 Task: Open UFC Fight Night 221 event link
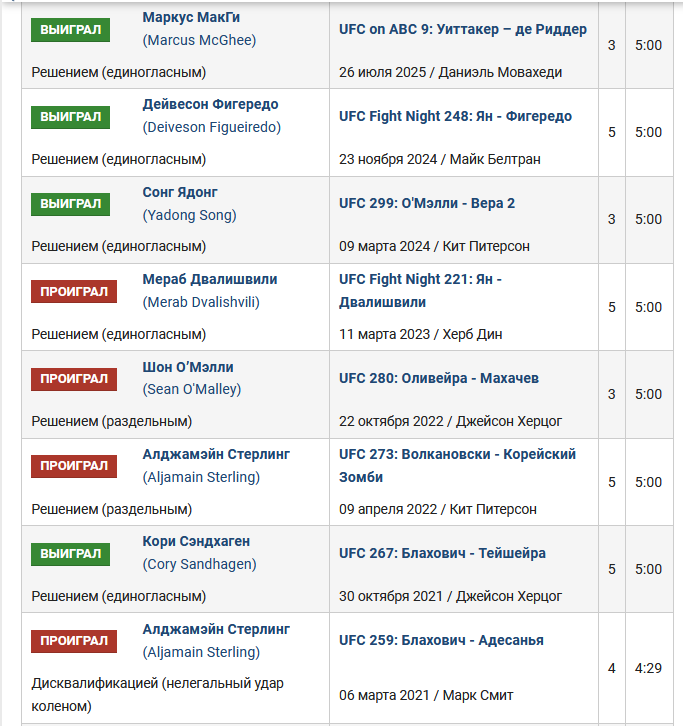(420, 291)
